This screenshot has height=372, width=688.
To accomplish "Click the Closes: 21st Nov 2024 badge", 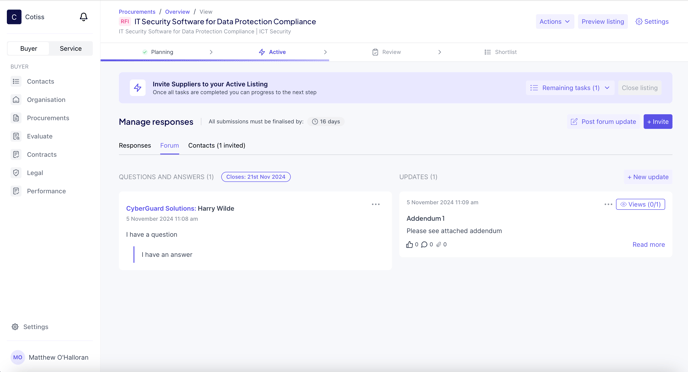I will point(256,177).
